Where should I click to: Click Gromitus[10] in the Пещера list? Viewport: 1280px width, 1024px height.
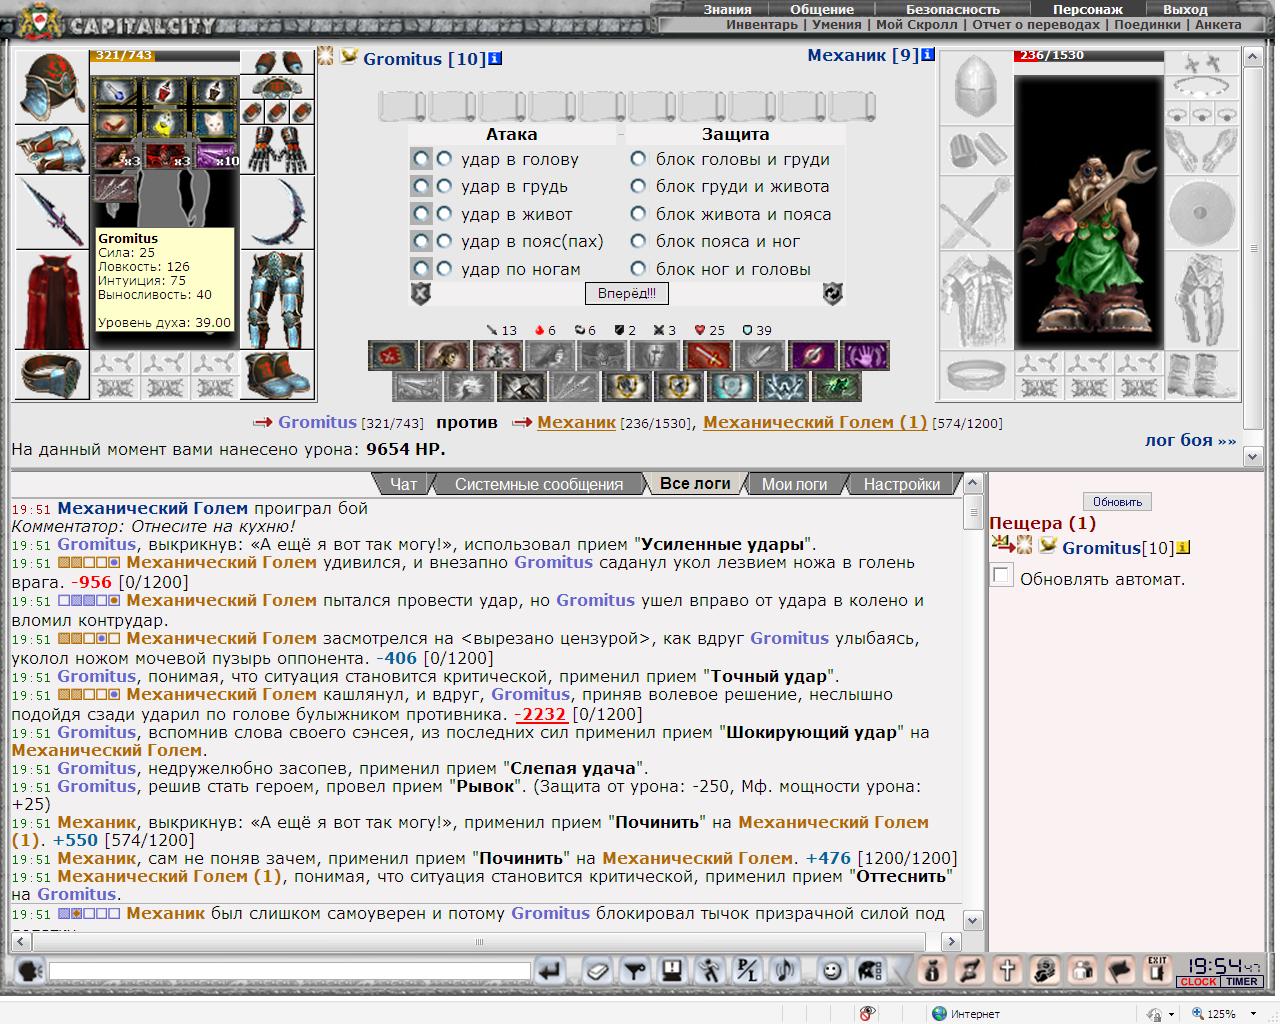click(1118, 548)
